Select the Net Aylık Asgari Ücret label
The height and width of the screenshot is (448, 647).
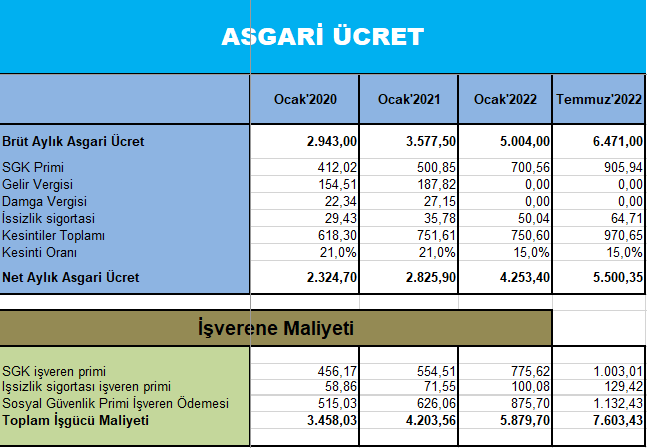tap(71, 277)
